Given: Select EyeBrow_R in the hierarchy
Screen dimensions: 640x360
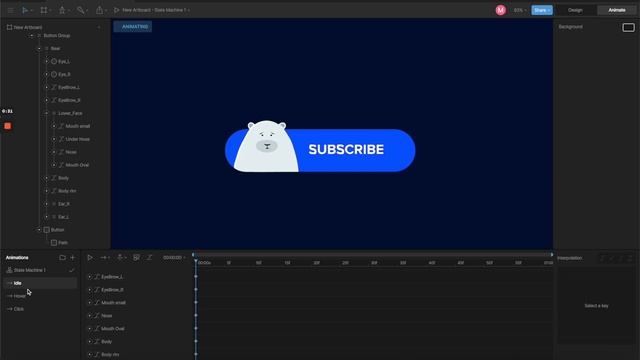Looking at the screenshot, I should [69, 100].
